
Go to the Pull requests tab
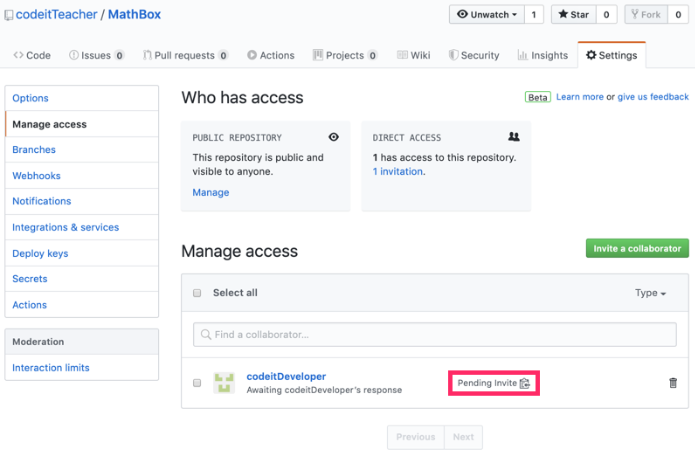(x=185, y=55)
